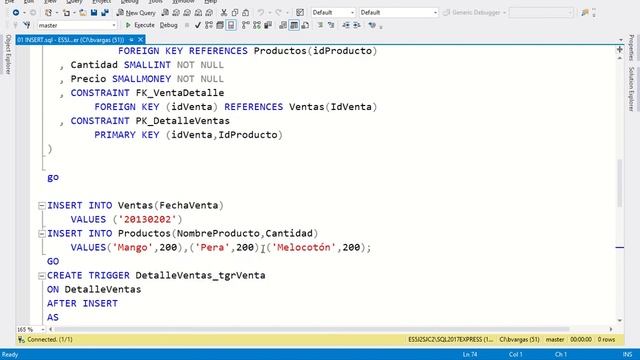Click Specify Values for Template Parameters icon
This screenshot has height=360, width=640.
pyautogui.click(x=372, y=25)
